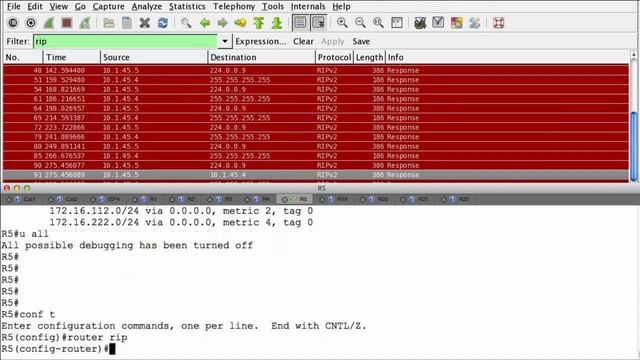Open Wireshark preferences (tools icon)
The image size is (640, 360).
click(474, 23)
